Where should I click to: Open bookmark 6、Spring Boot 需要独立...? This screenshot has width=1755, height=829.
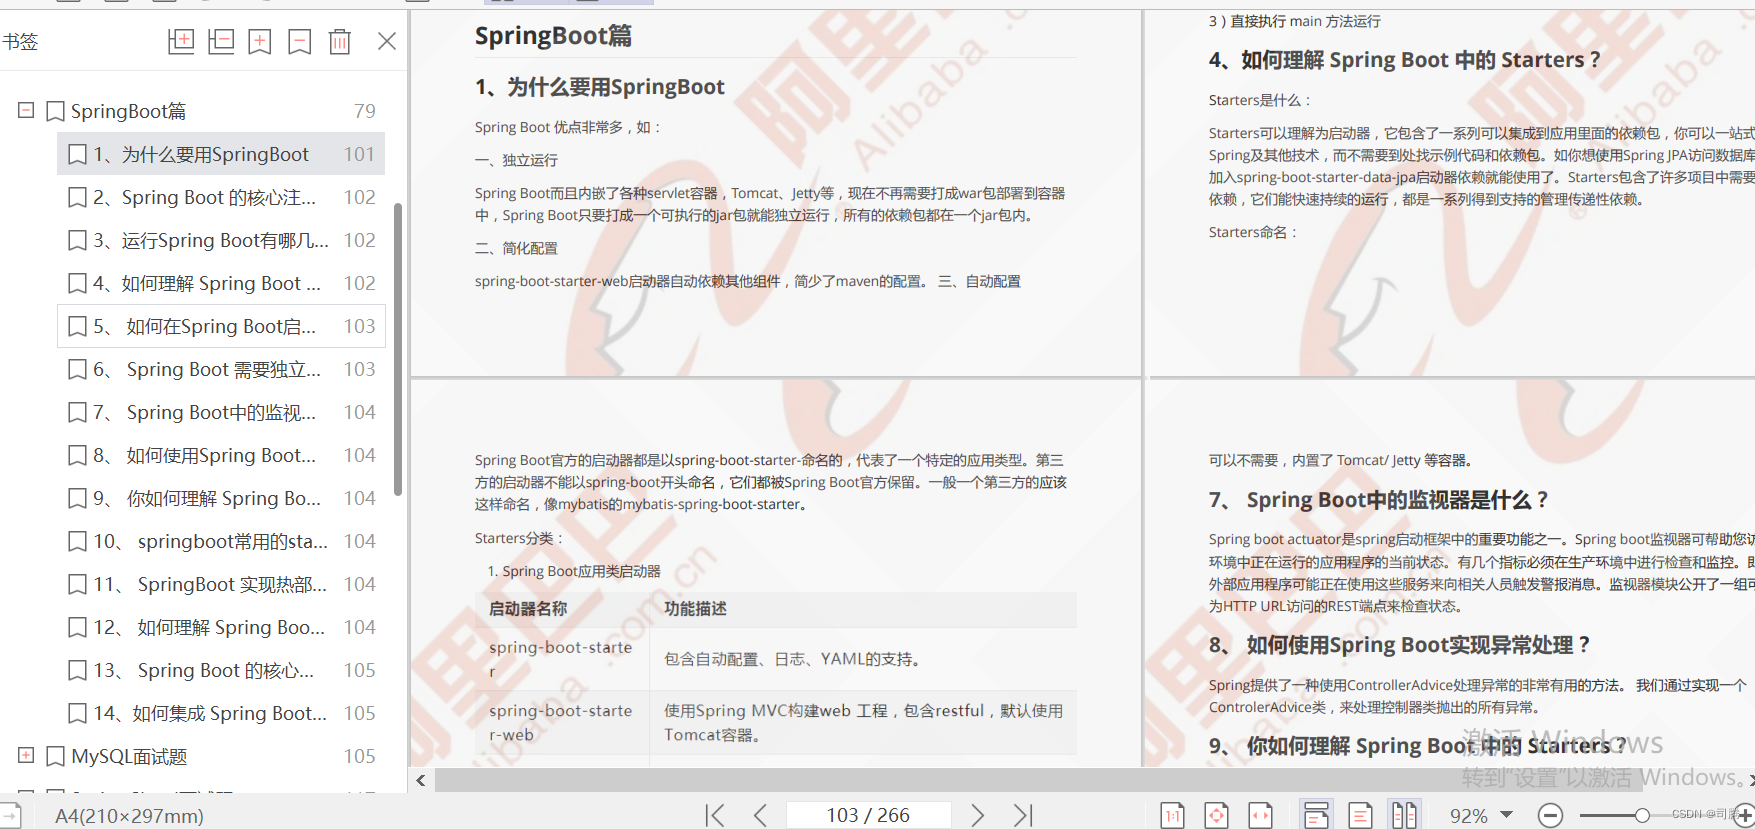pos(221,369)
